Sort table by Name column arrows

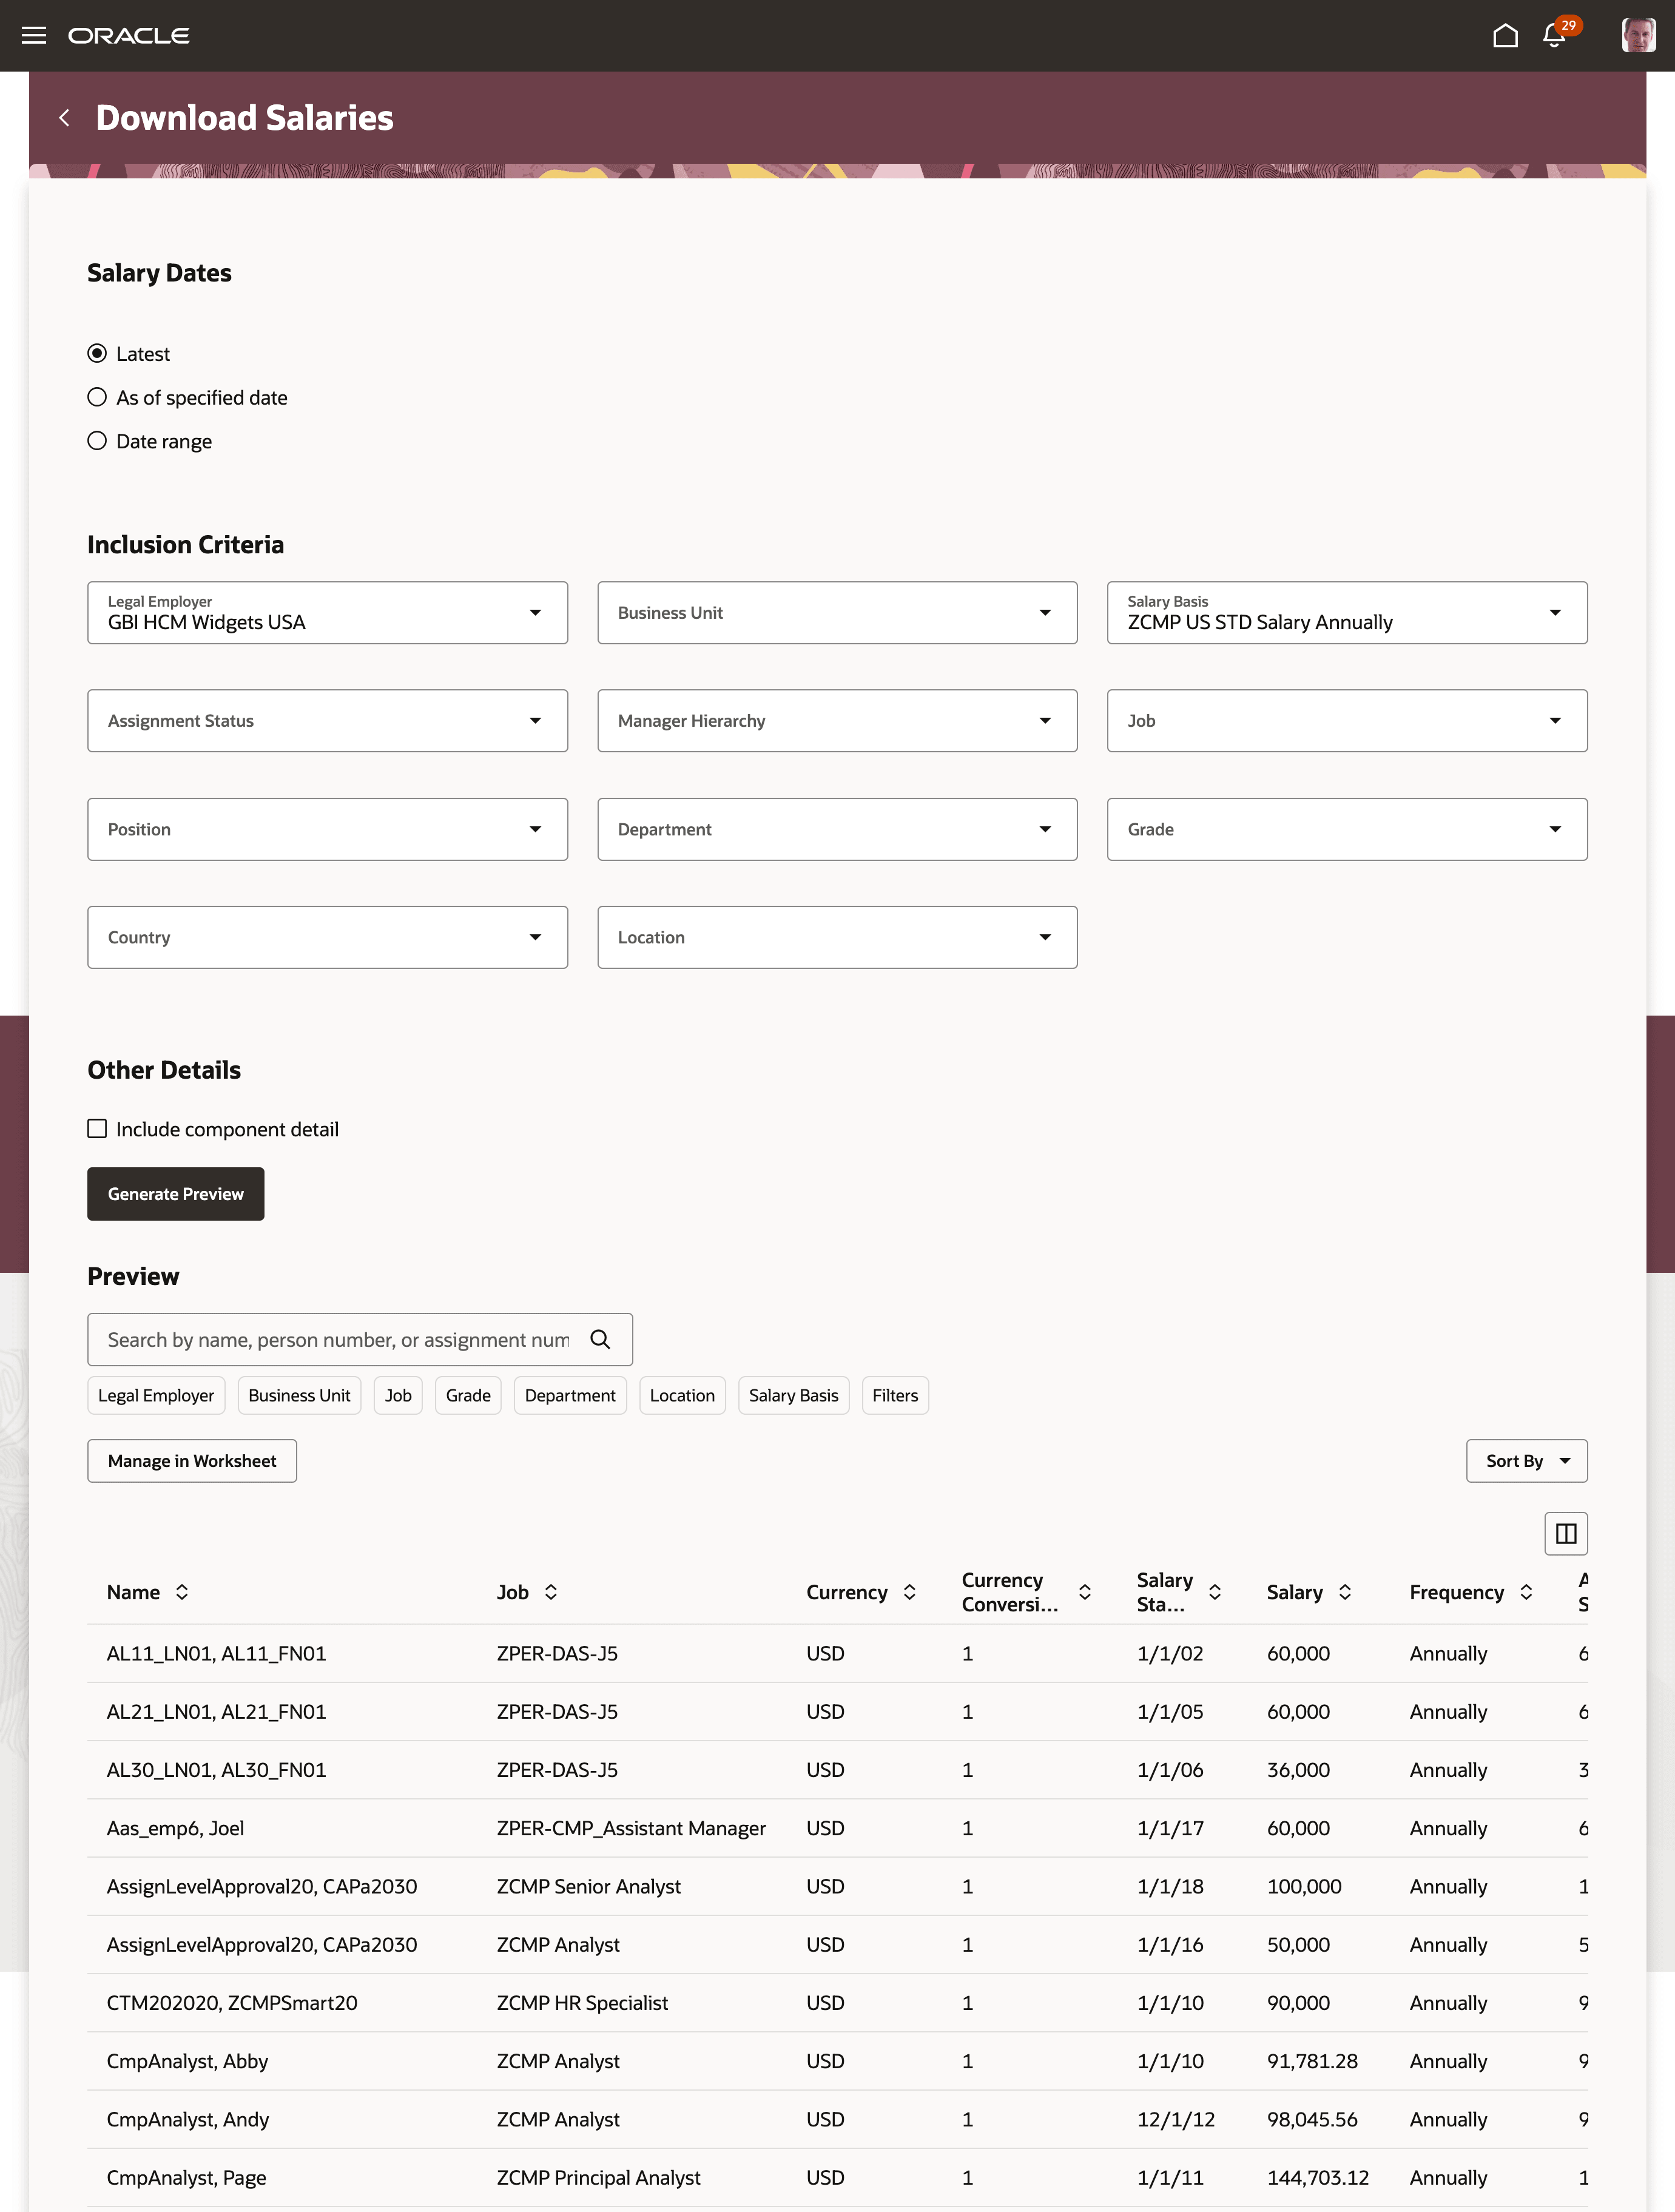(x=182, y=1592)
